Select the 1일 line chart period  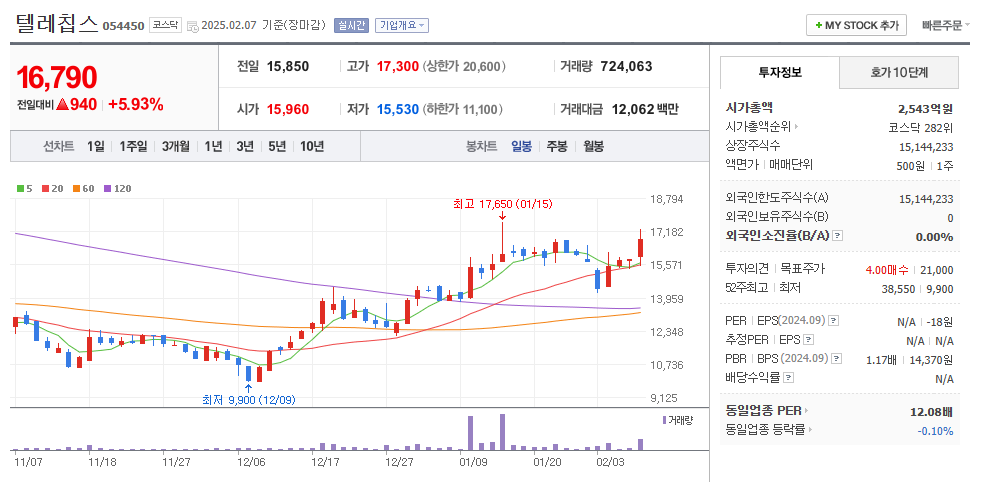95,146
